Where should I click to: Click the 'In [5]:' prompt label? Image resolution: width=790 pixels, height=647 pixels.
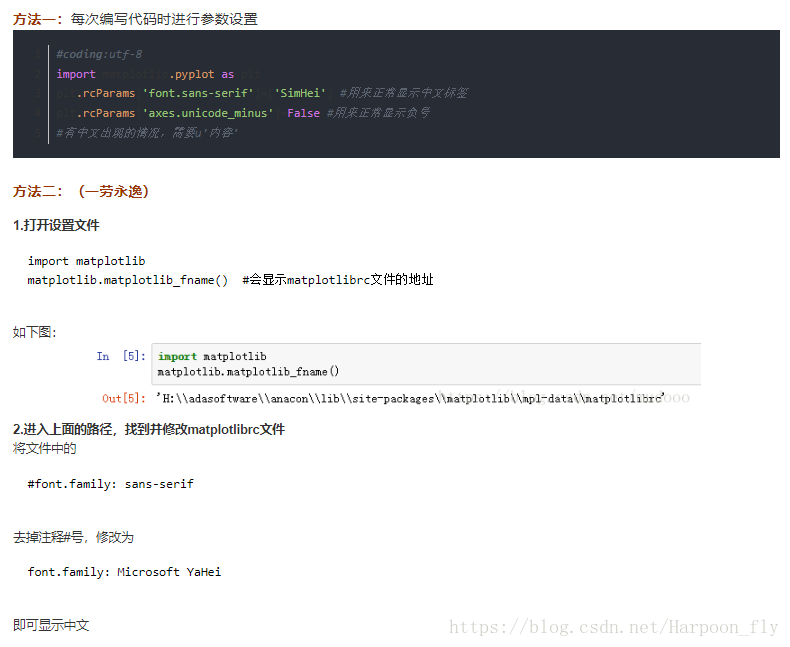[121, 356]
